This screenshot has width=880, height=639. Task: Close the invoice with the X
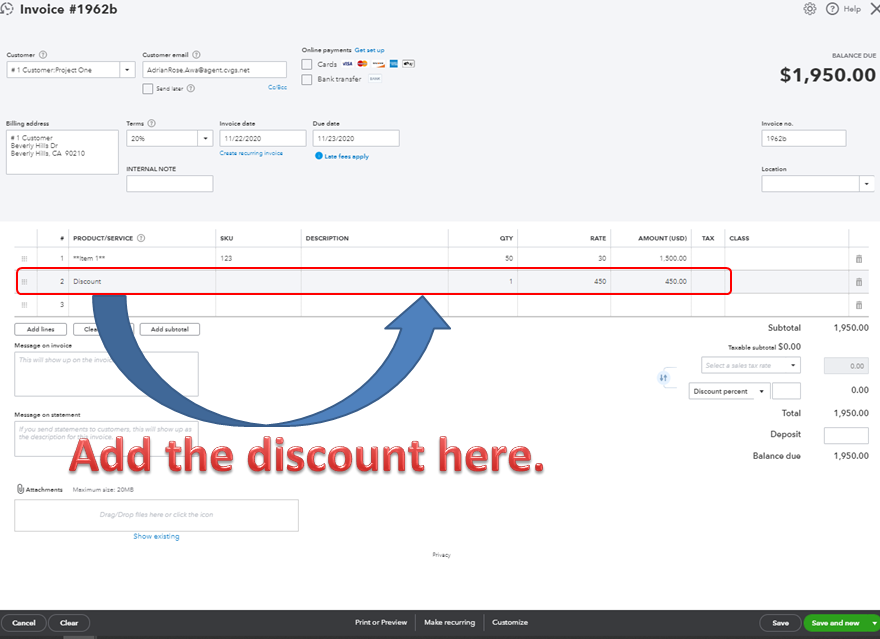click(874, 9)
